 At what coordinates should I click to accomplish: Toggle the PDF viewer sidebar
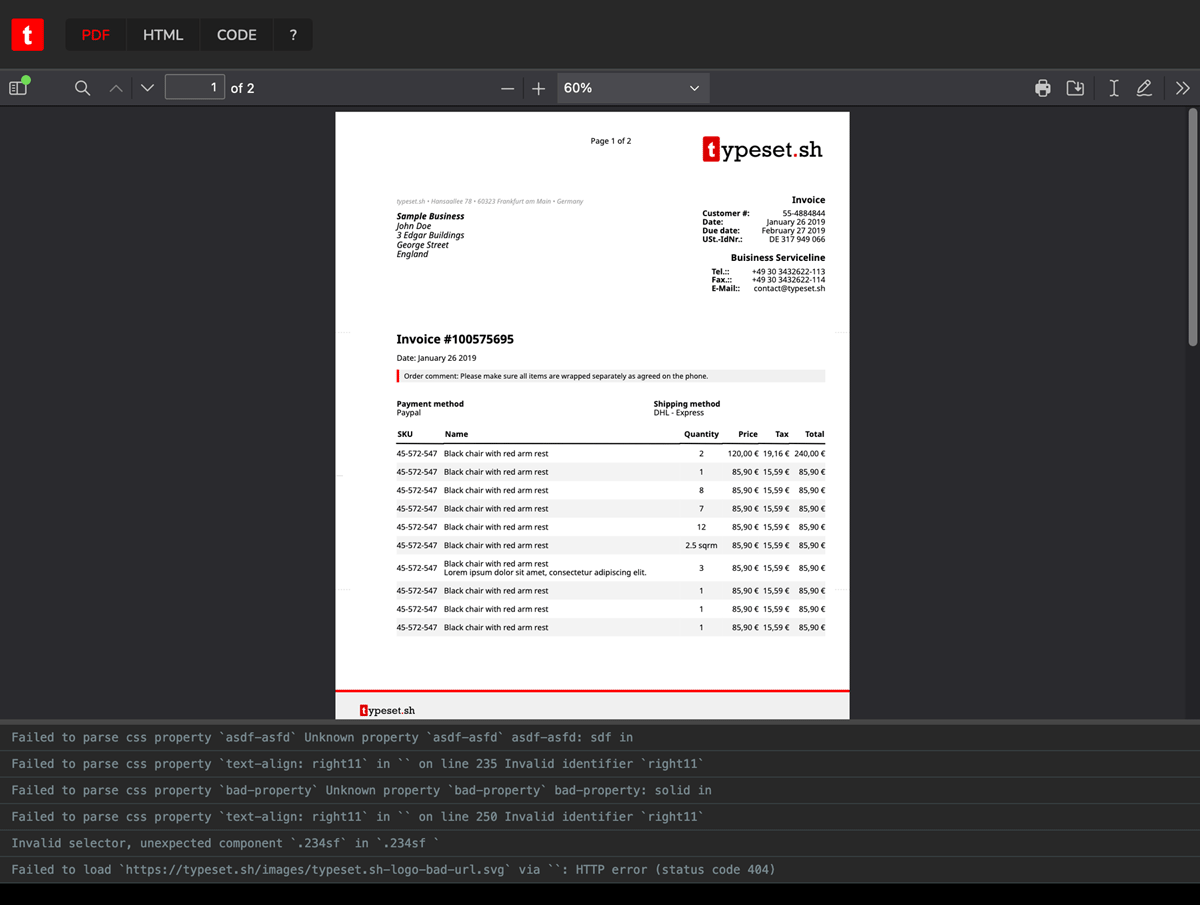pos(19,88)
